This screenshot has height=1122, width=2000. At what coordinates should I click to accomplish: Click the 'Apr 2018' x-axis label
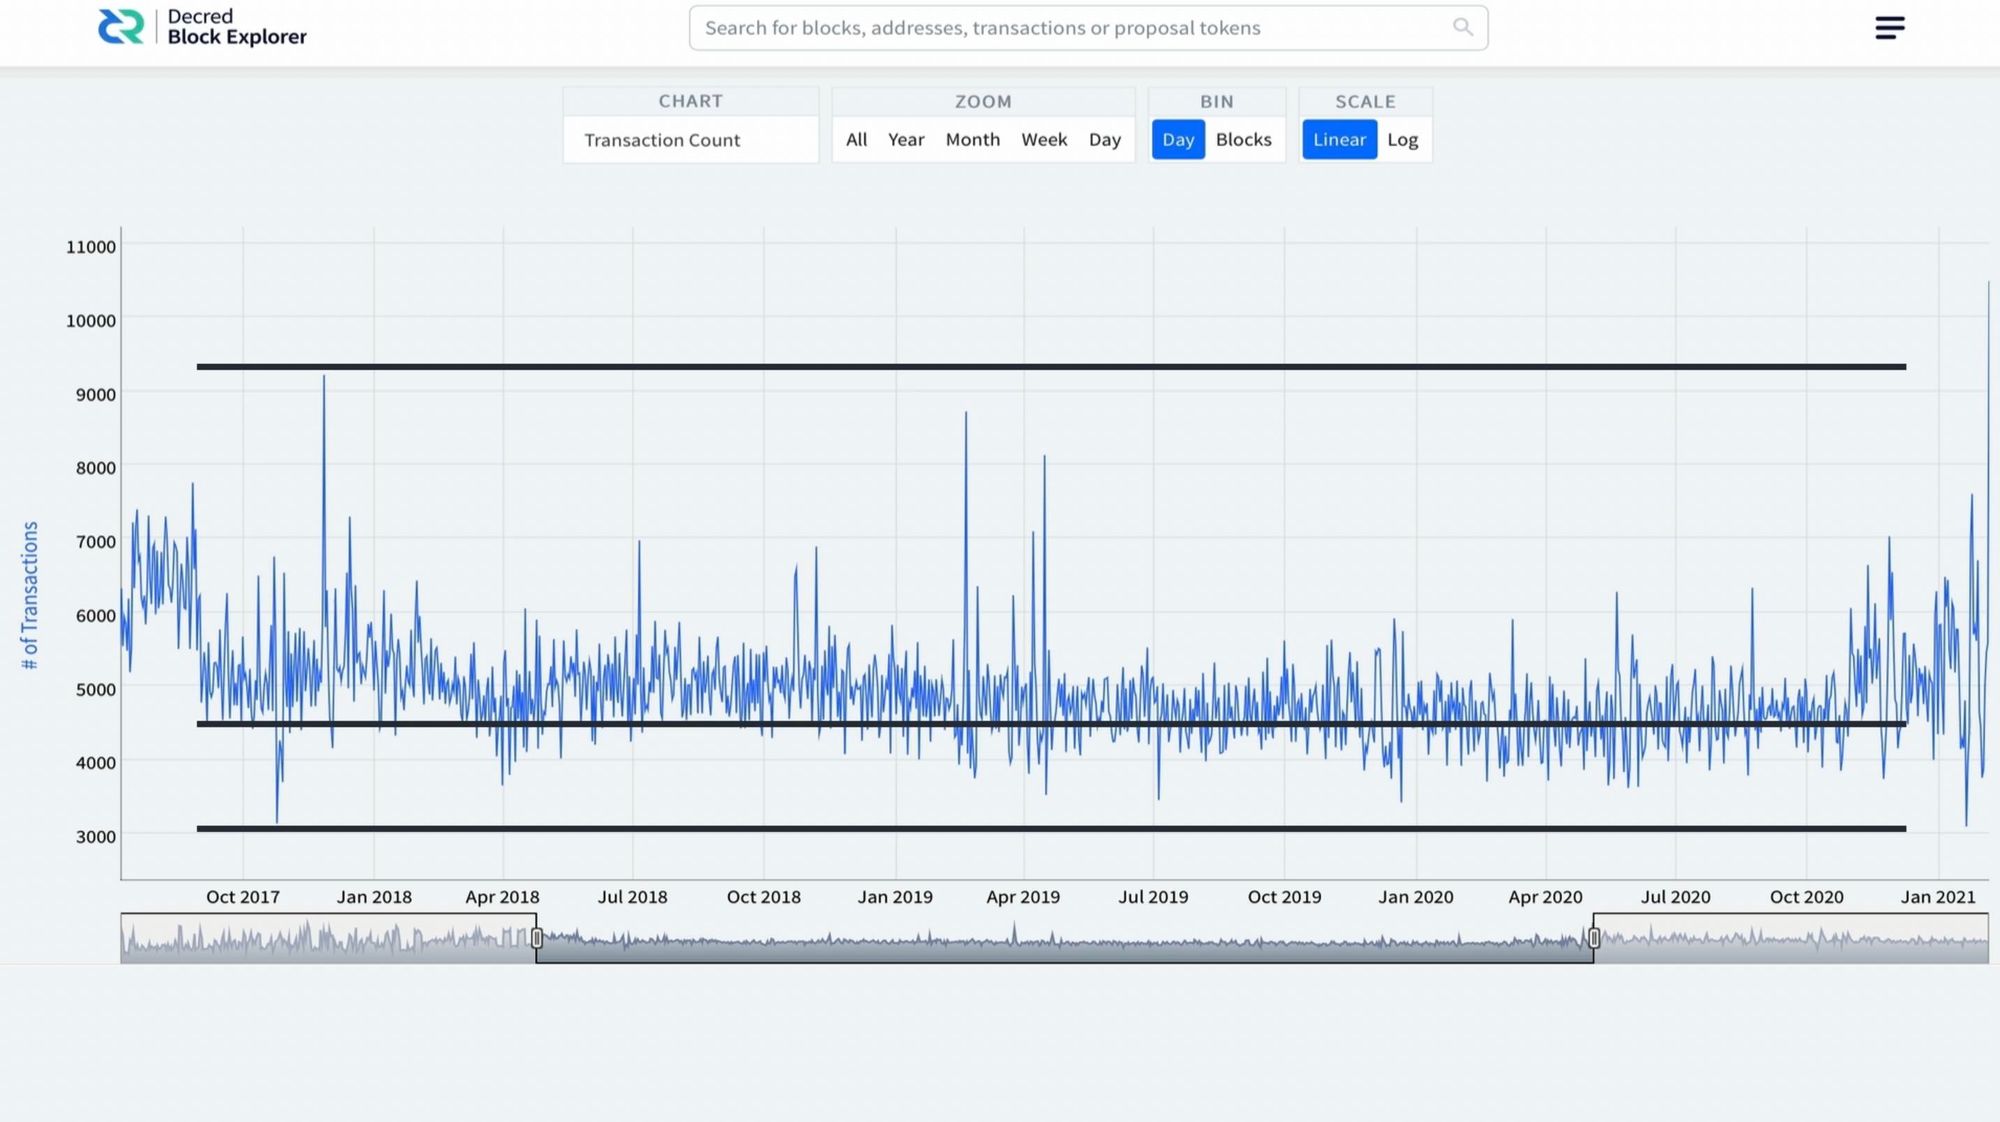click(x=502, y=897)
